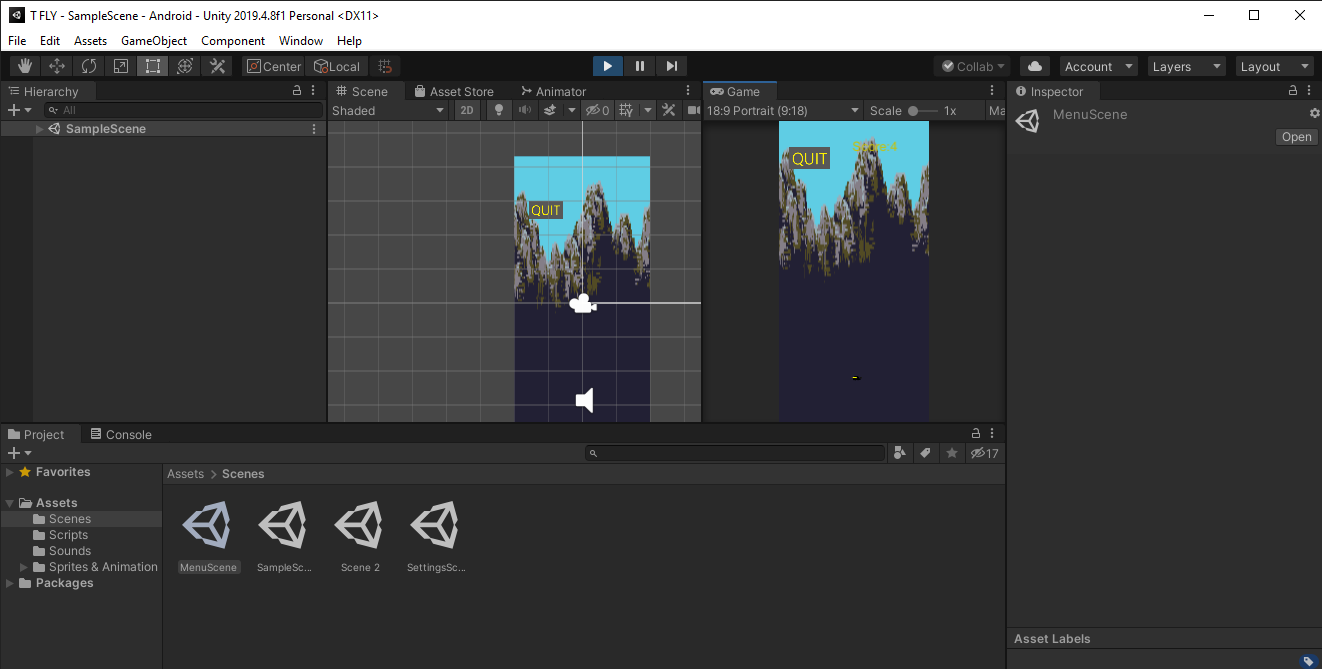Viewport: 1322px width, 669px height.
Task: Click the Center pivot toggle button
Action: click(272, 66)
